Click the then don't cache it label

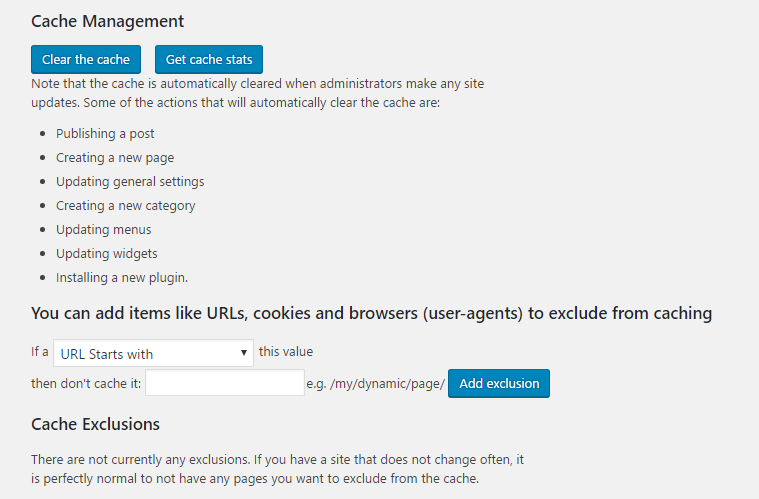pyautogui.click(x=86, y=383)
